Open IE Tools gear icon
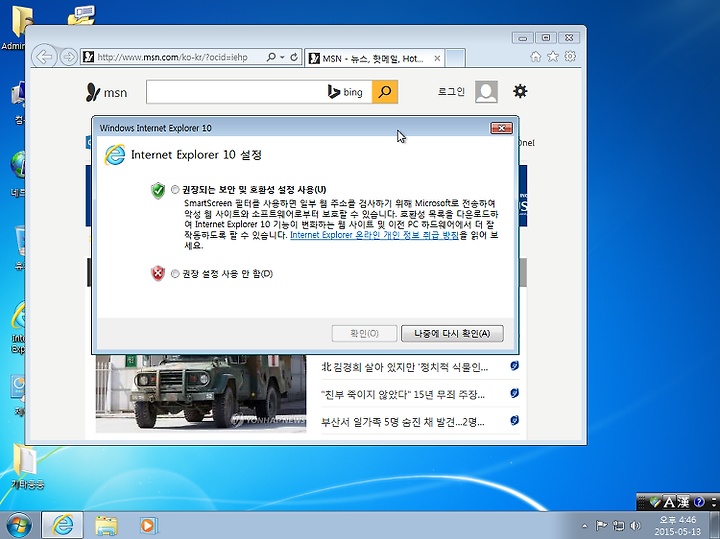This screenshot has width=720, height=539. click(570, 56)
